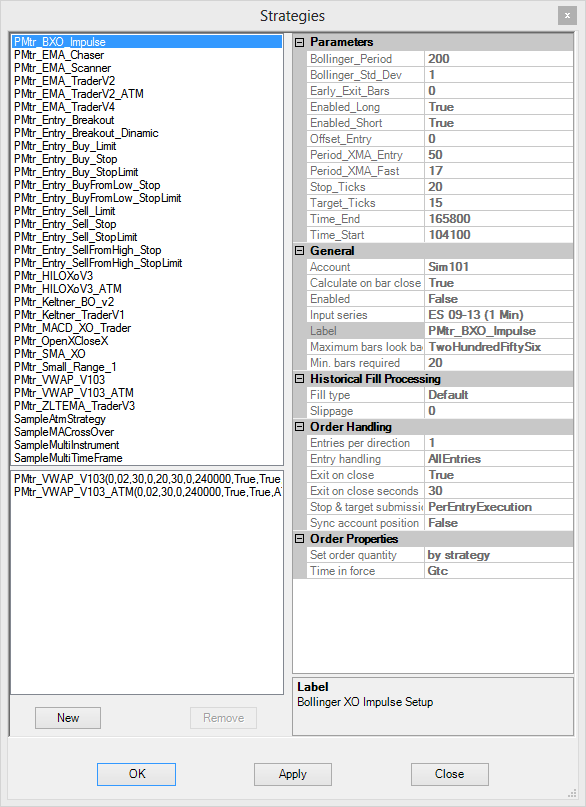The image size is (586, 807).
Task: Edit the Bollinger_Period value 200
Action: tap(499, 59)
